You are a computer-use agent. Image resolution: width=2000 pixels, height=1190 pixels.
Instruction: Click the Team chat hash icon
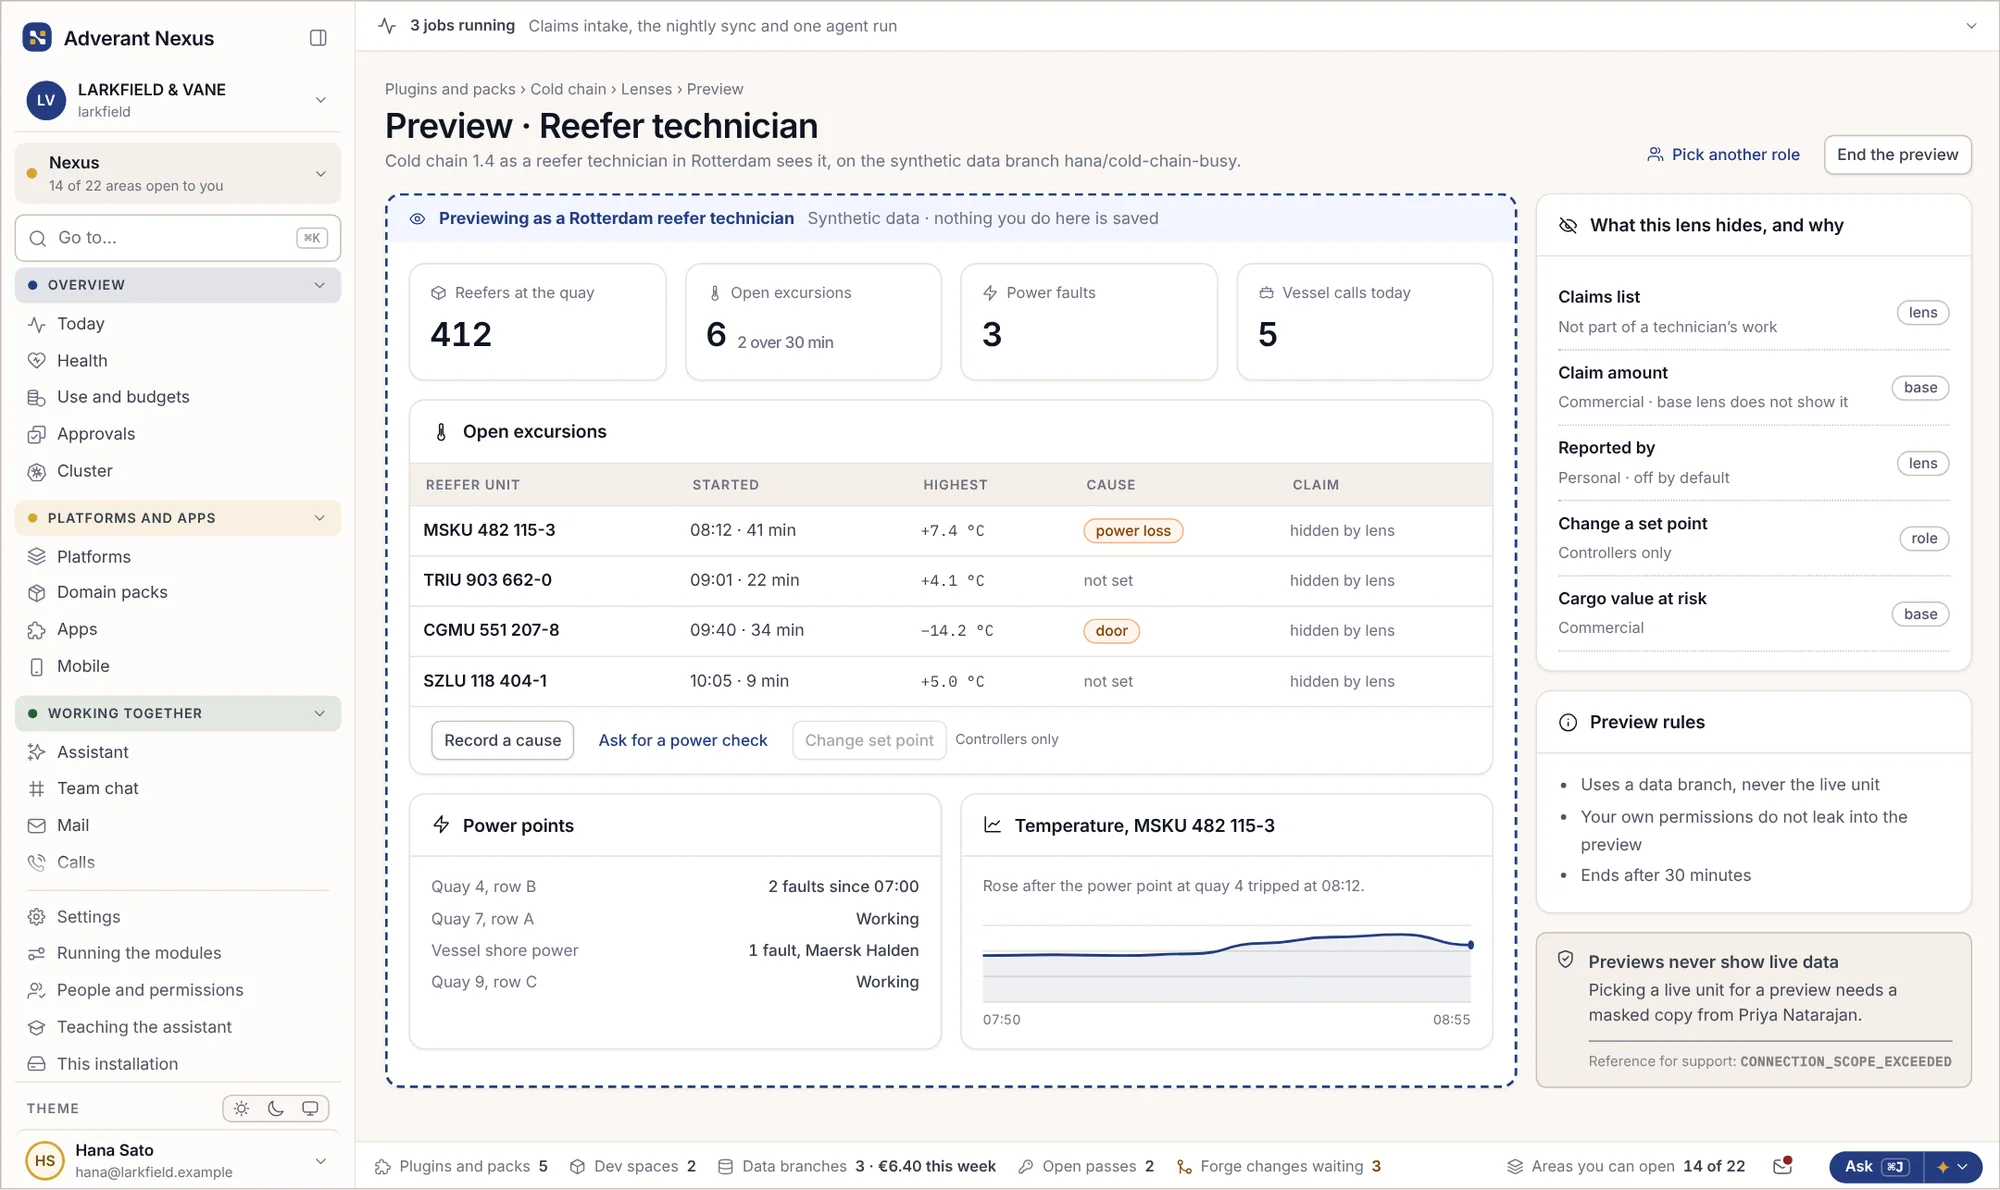[x=37, y=789]
